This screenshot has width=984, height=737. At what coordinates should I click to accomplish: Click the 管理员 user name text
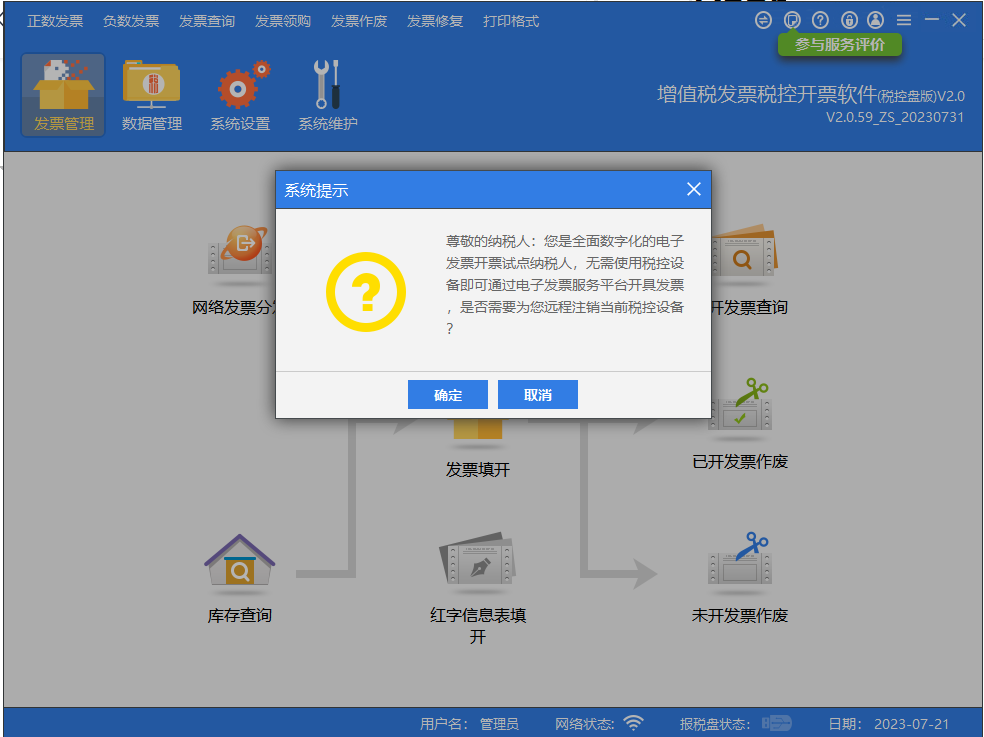pos(500,724)
